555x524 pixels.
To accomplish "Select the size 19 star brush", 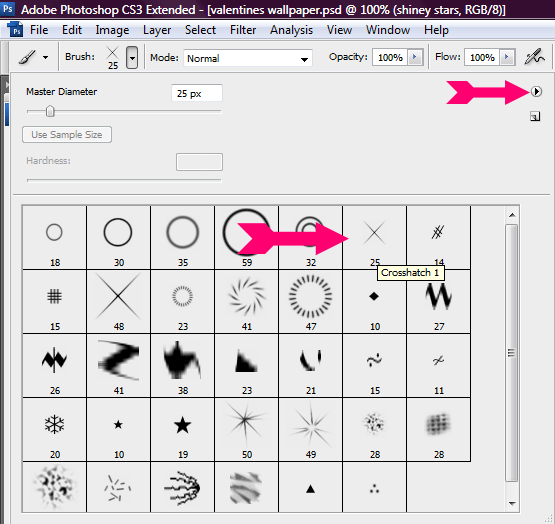I will tap(183, 430).
